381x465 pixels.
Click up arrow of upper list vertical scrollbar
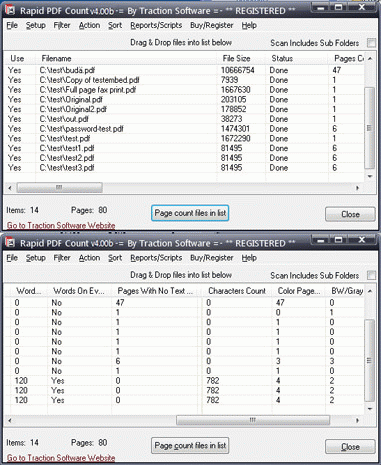pos(370,59)
